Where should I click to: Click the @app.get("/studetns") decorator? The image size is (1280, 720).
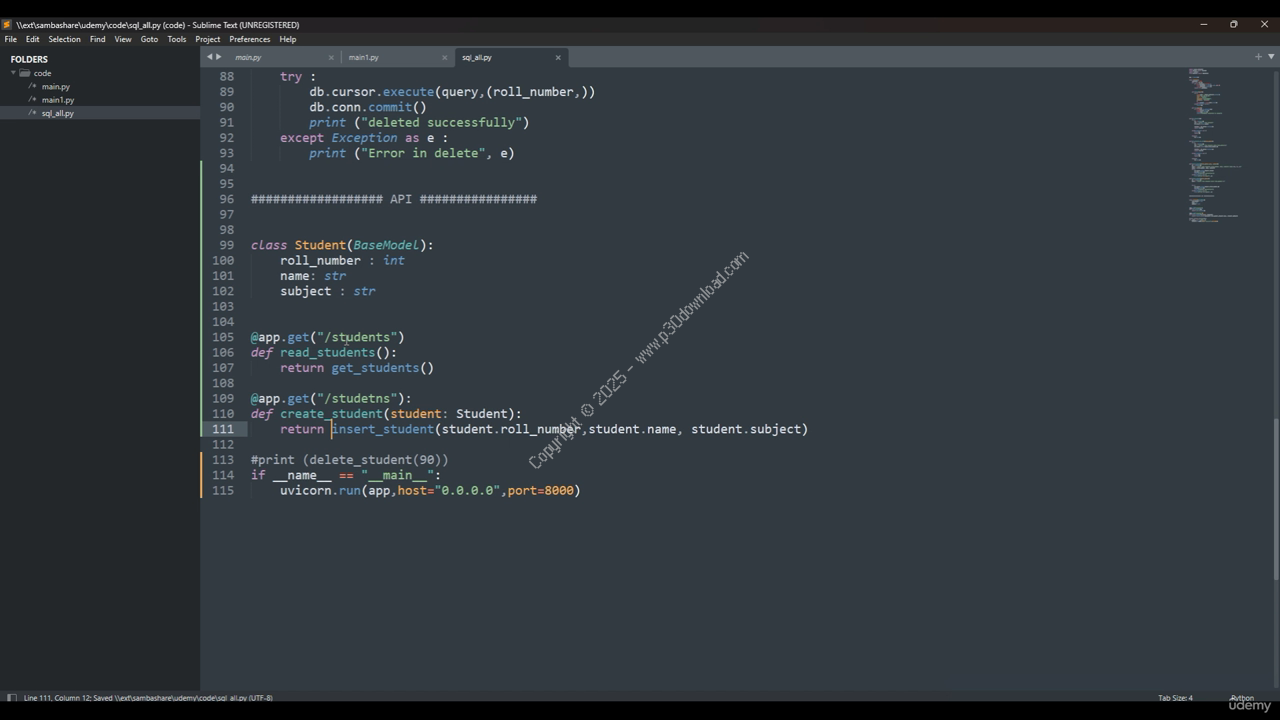tap(331, 399)
